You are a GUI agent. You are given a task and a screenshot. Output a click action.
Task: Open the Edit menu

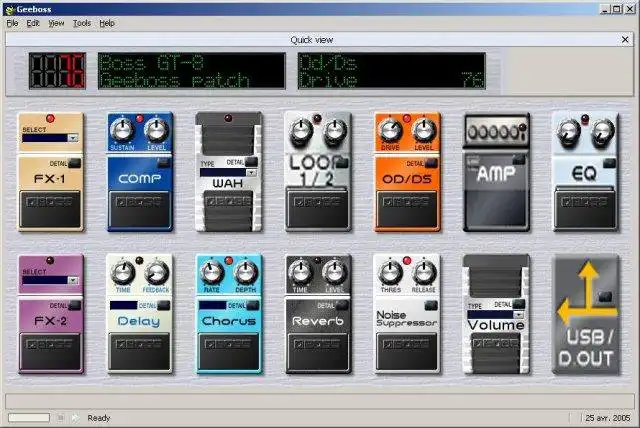33,24
